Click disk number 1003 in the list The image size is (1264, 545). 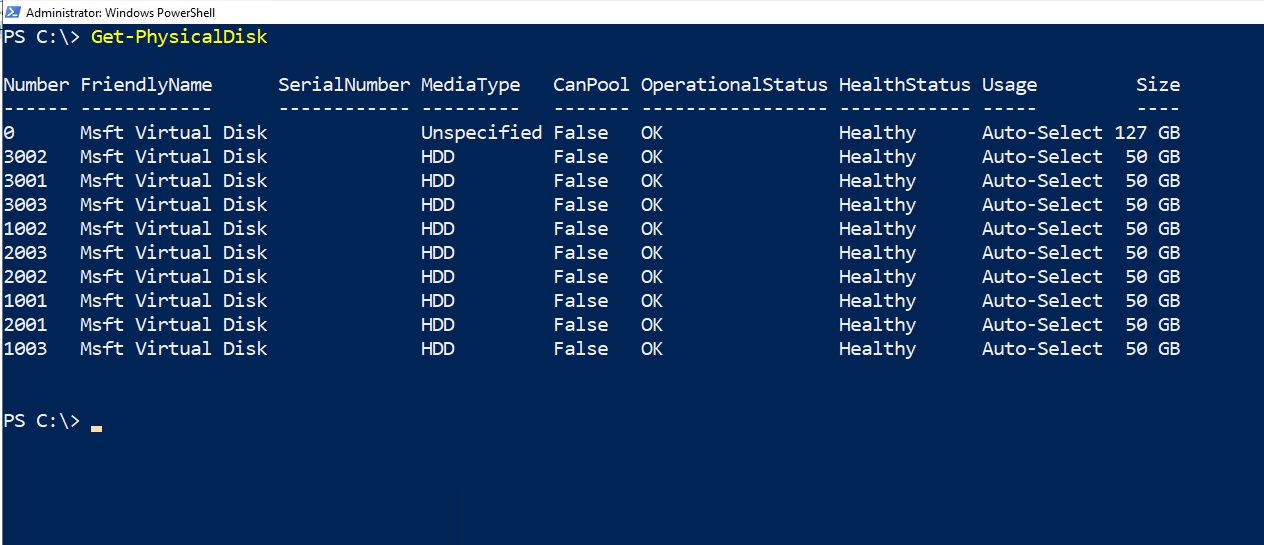click(x=25, y=349)
